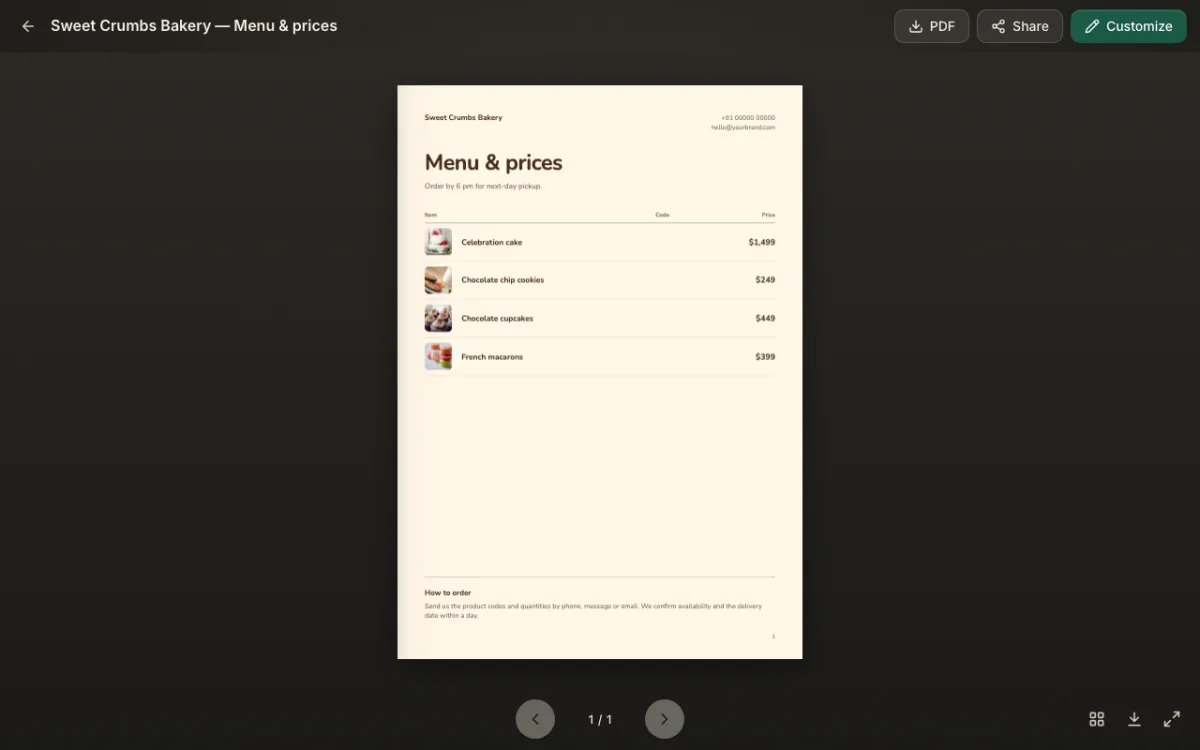Screen dimensions: 1200x750
Task: Click the bottom download icon
Action: pyautogui.click(x=1134, y=719)
